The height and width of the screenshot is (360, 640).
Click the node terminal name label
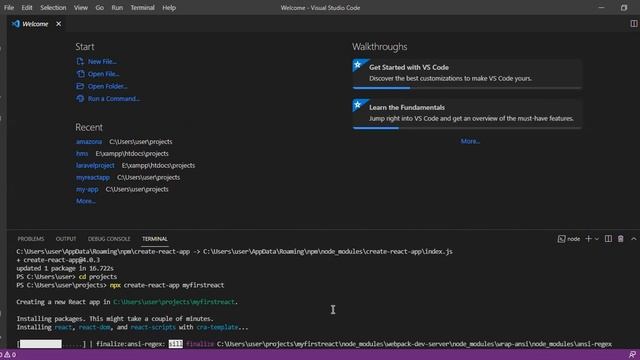click(x=573, y=239)
